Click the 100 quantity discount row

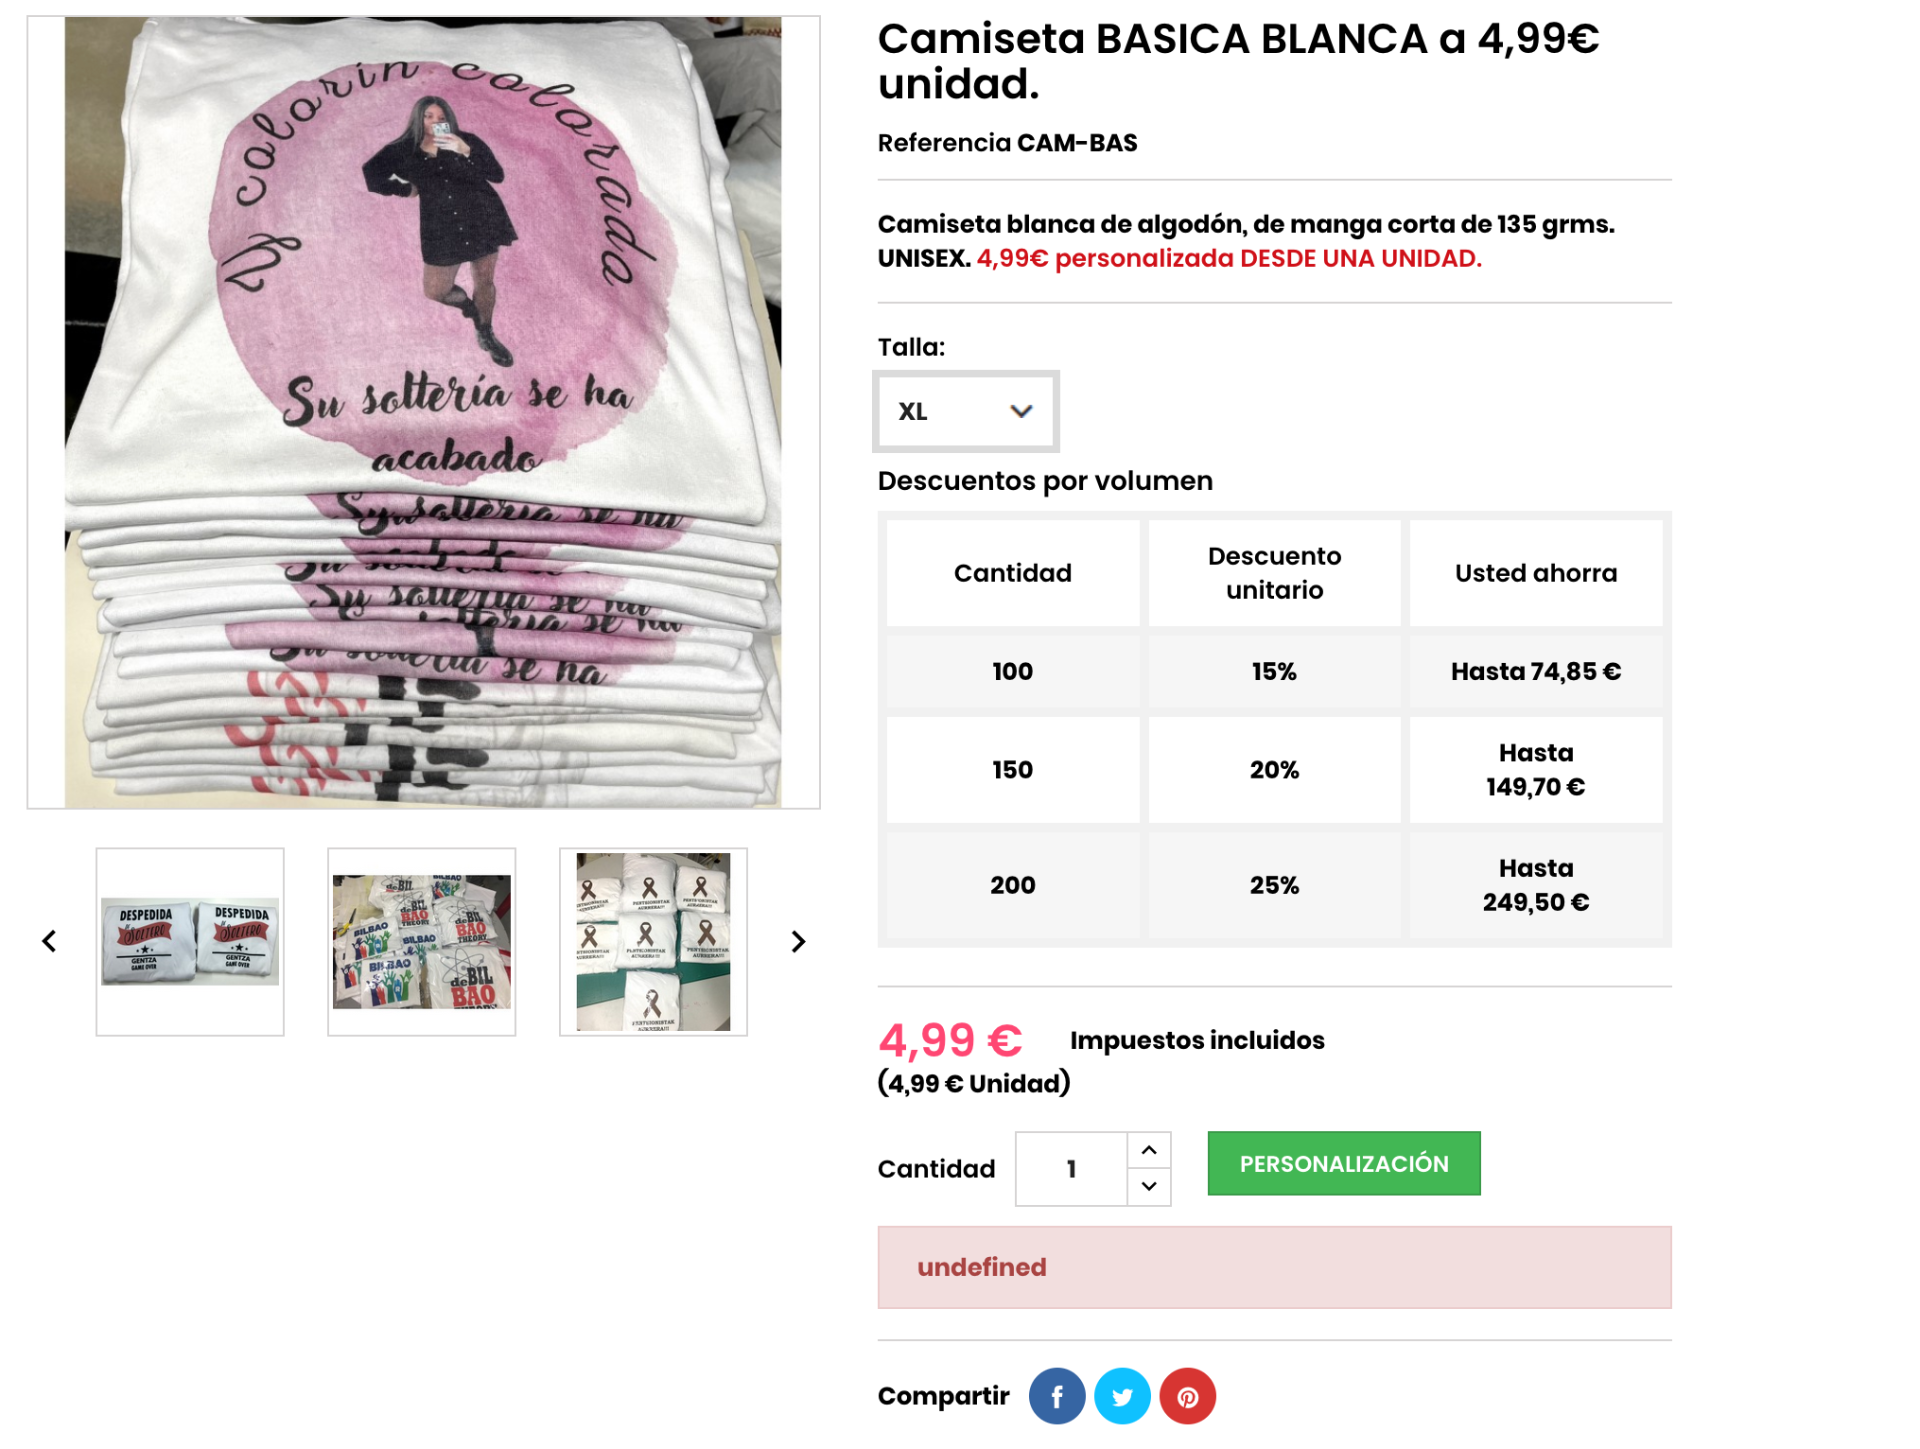point(1274,671)
